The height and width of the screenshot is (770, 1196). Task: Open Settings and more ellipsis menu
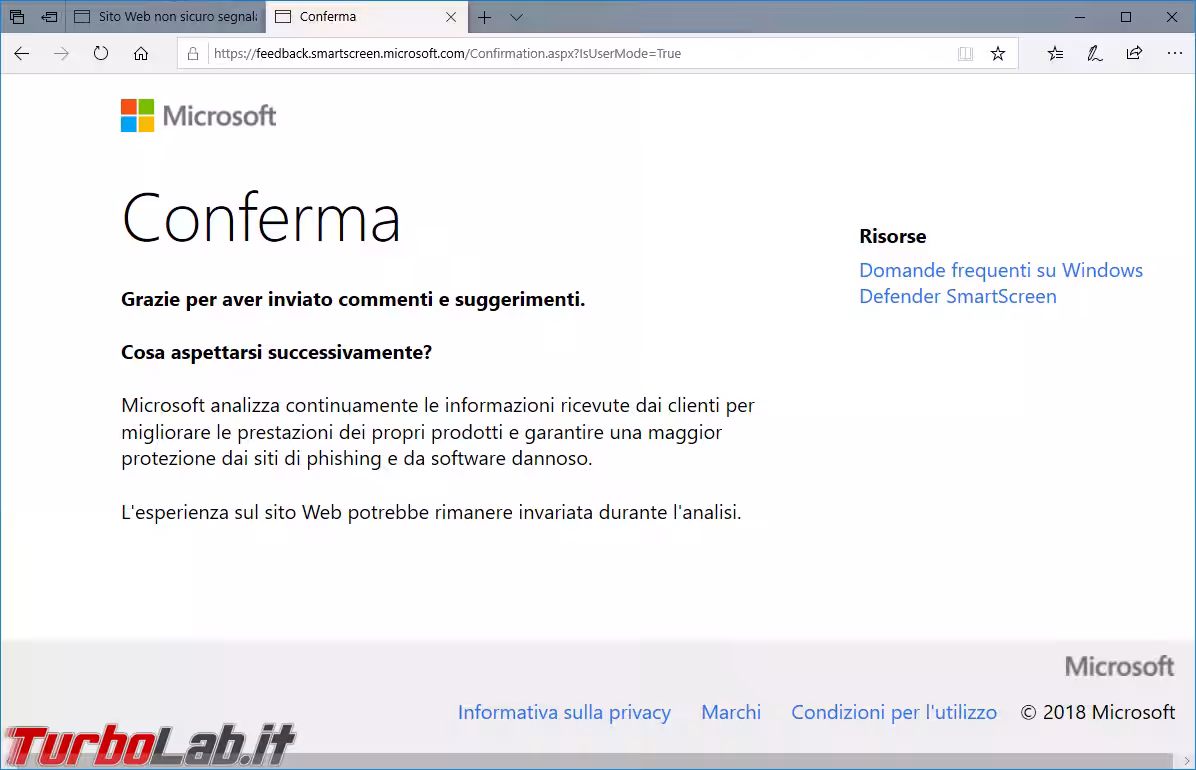click(x=1175, y=53)
